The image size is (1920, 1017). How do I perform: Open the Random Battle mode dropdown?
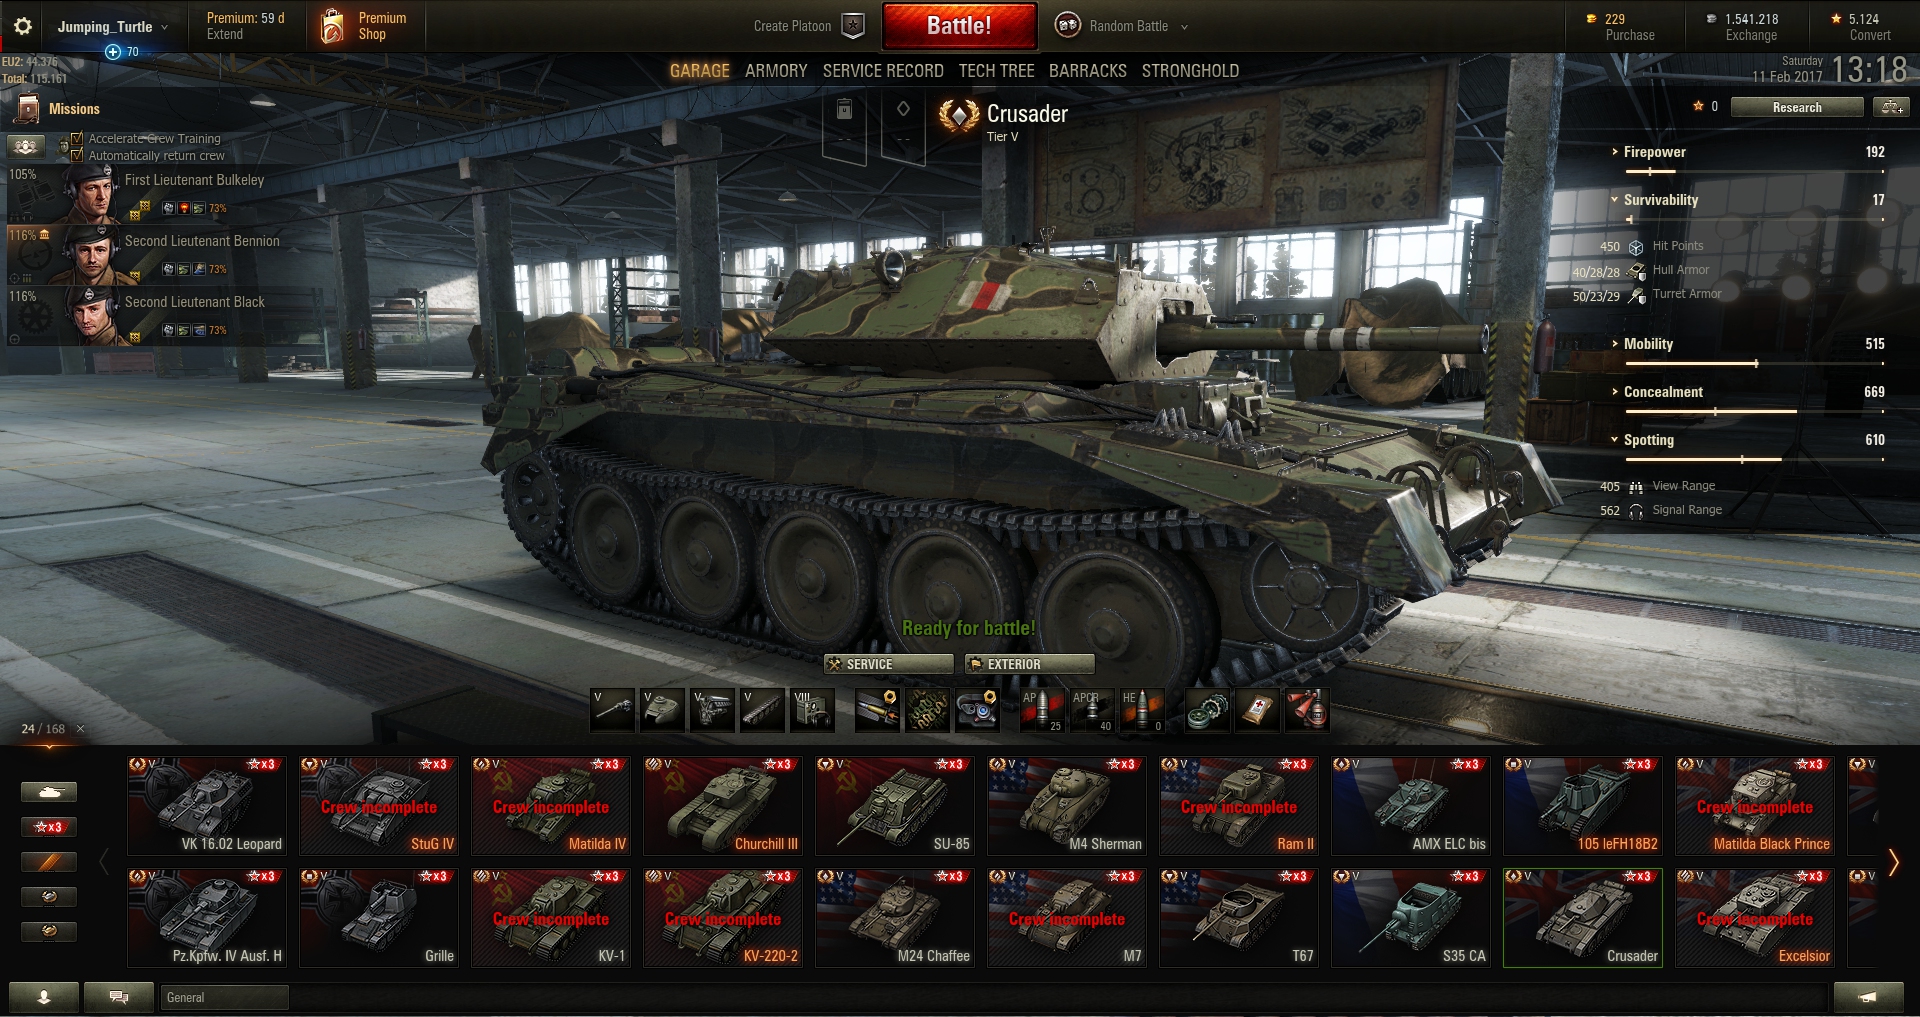(x=1122, y=26)
